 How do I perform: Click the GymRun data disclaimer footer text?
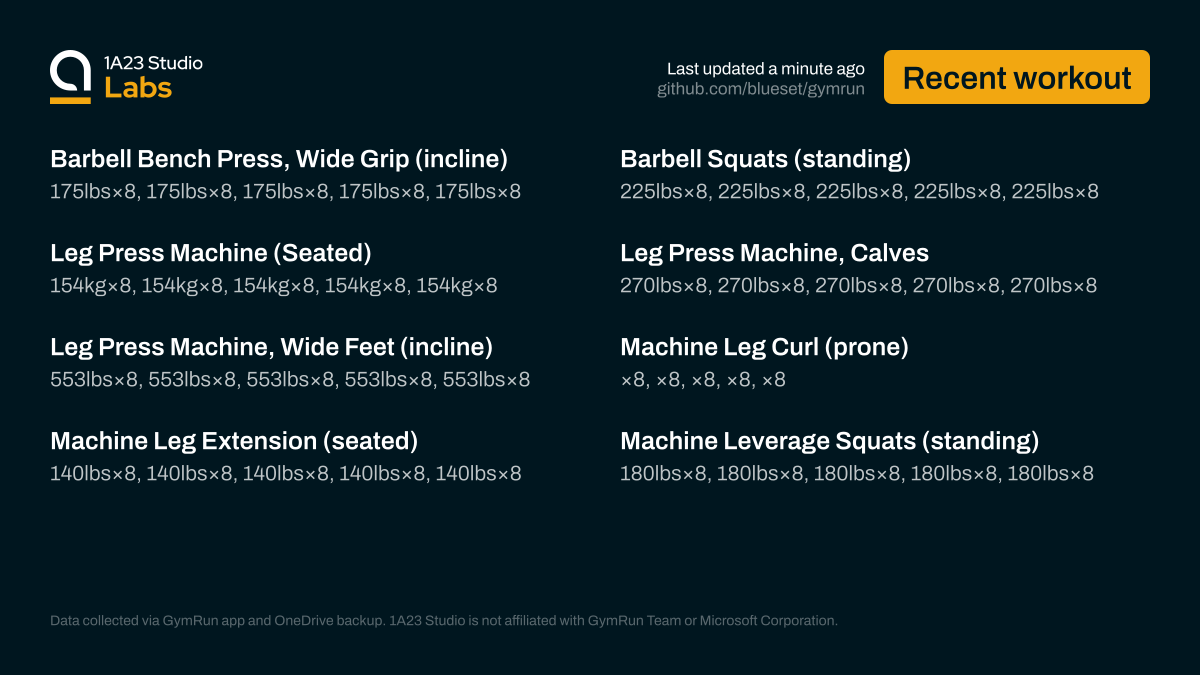pos(443,621)
